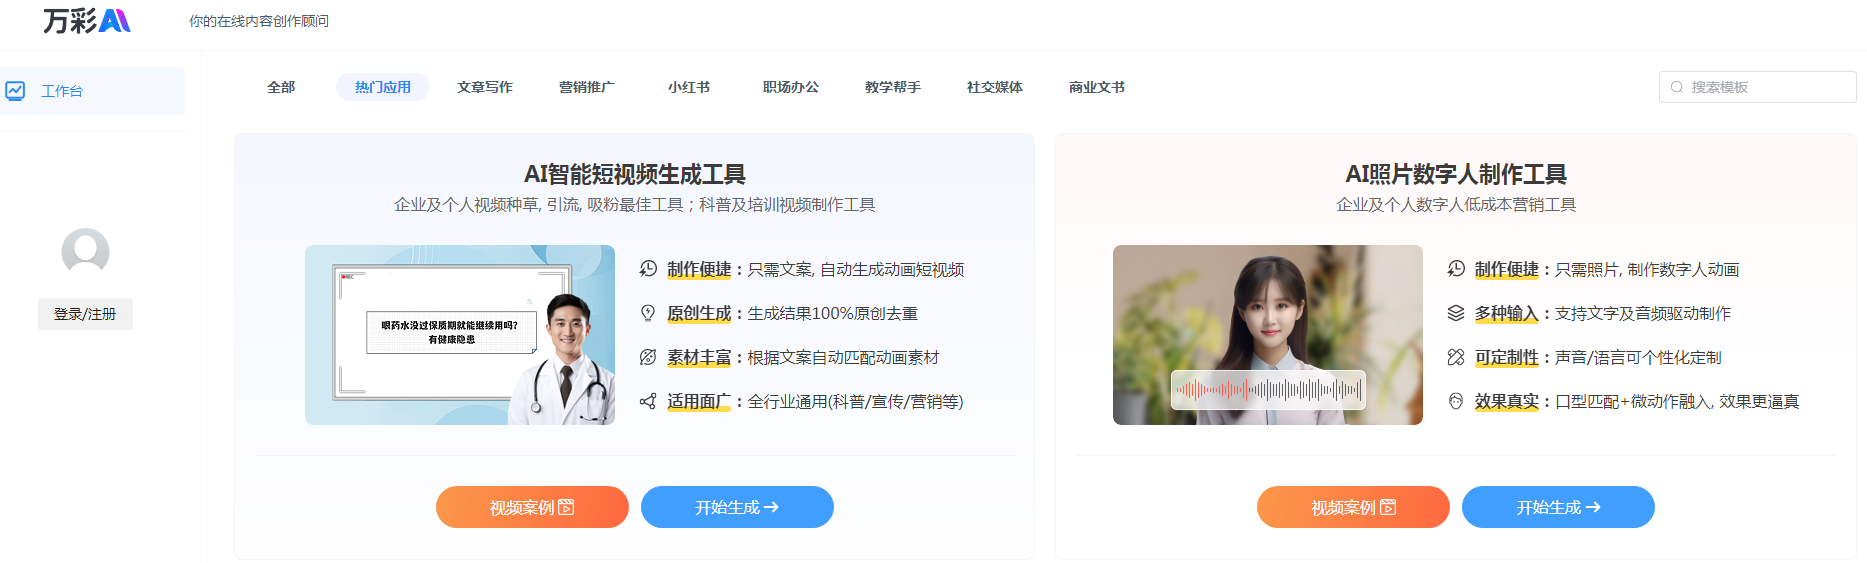Screen dimensions: 1867x563
Task: Click the 万彩AI logo
Action: (x=87, y=21)
